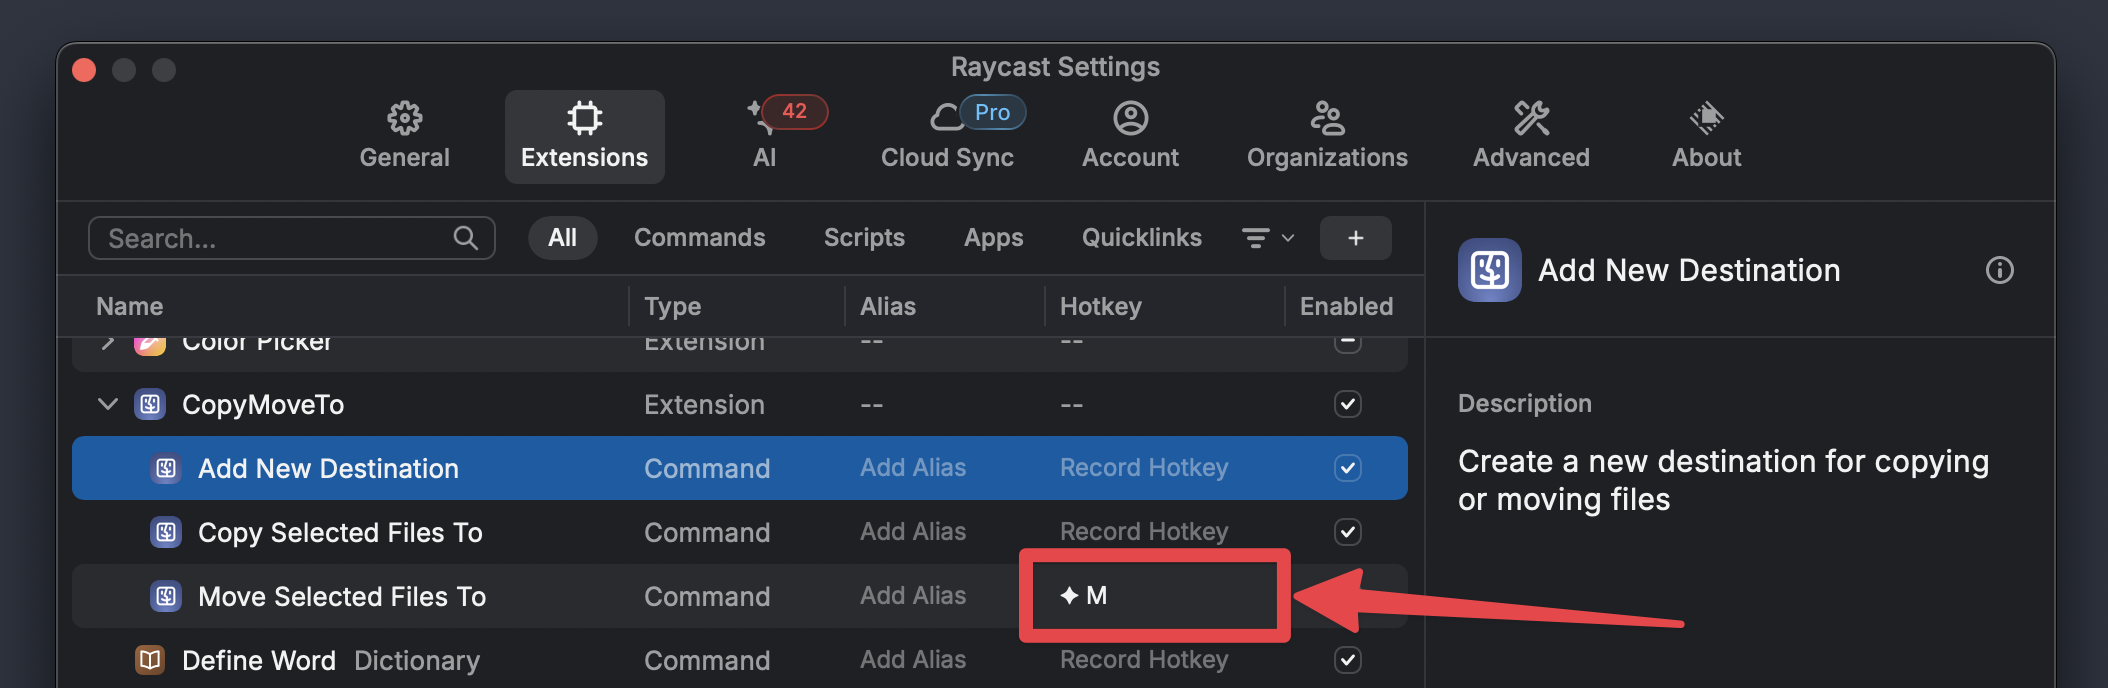The image size is (2108, 688).
Task: Collapse the CopyMoveTo extension group
Action: [108, 404]
